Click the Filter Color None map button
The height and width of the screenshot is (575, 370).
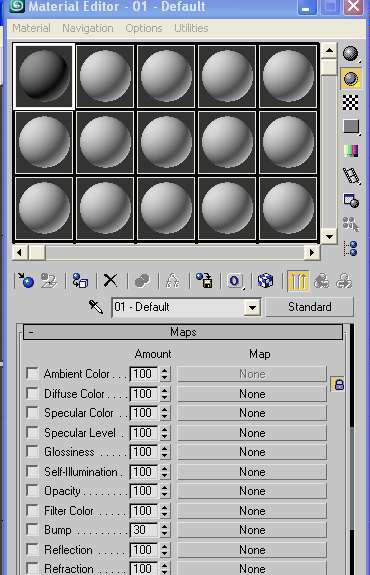point(252,510)
